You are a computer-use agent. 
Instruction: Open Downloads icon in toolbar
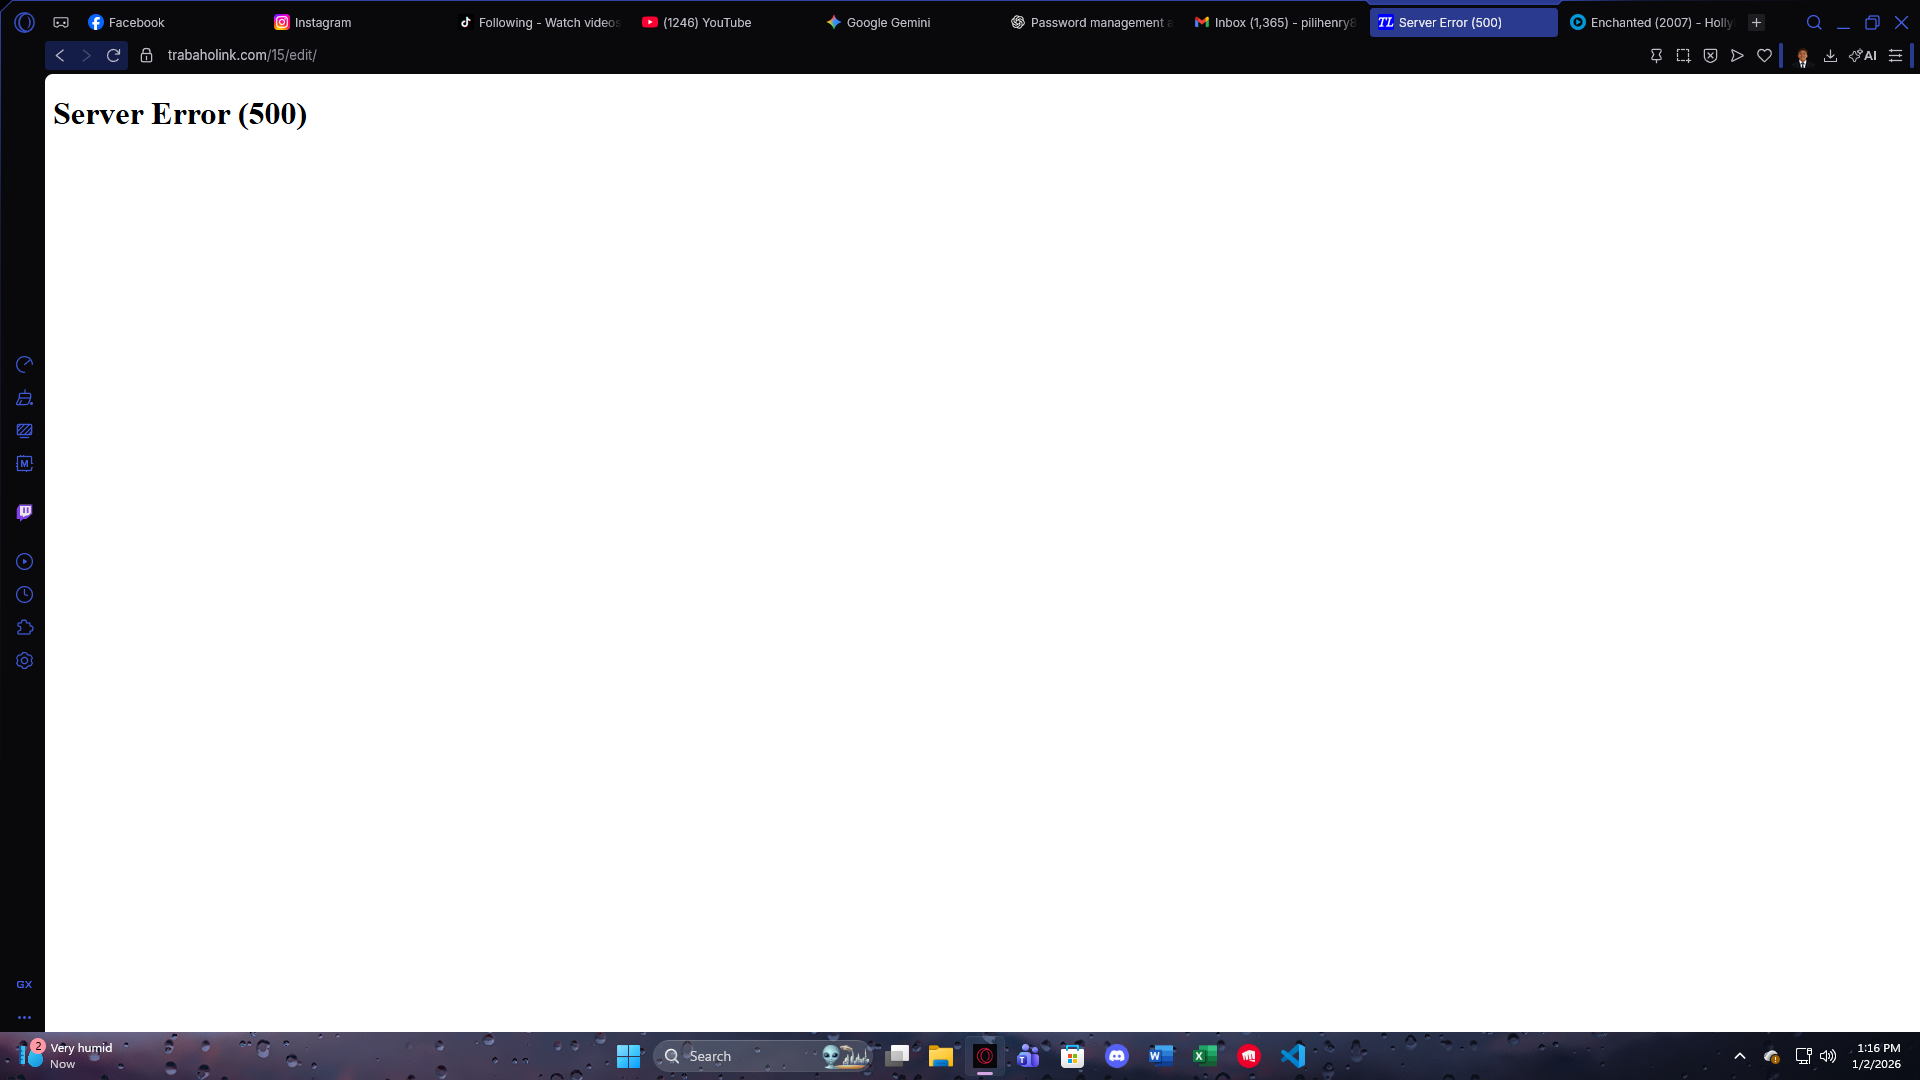[x=1830, y=56]
